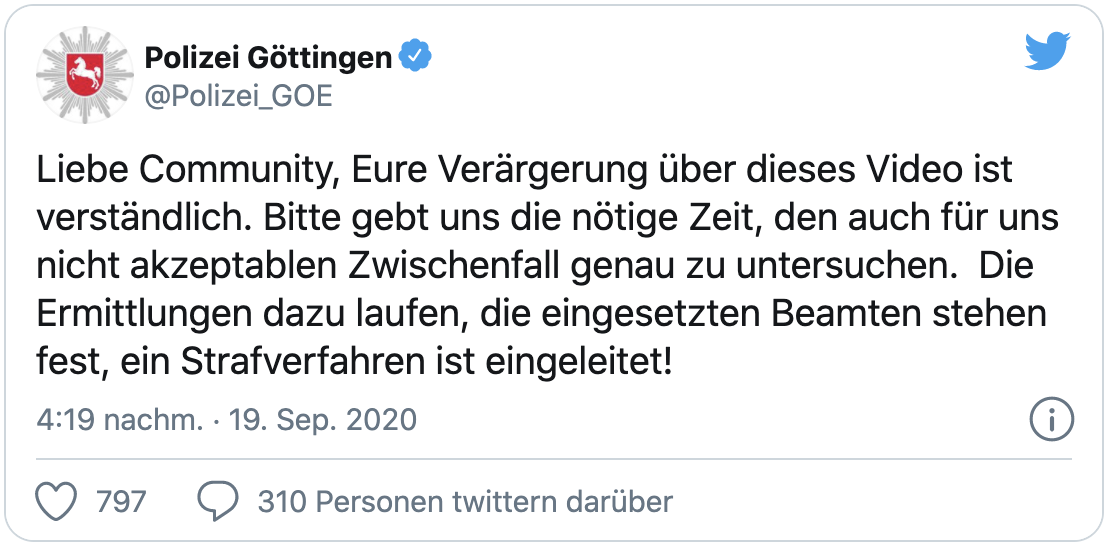Click the blue verified badge
This screenshot has width=1106, height=544.
(x=415, y=56)
